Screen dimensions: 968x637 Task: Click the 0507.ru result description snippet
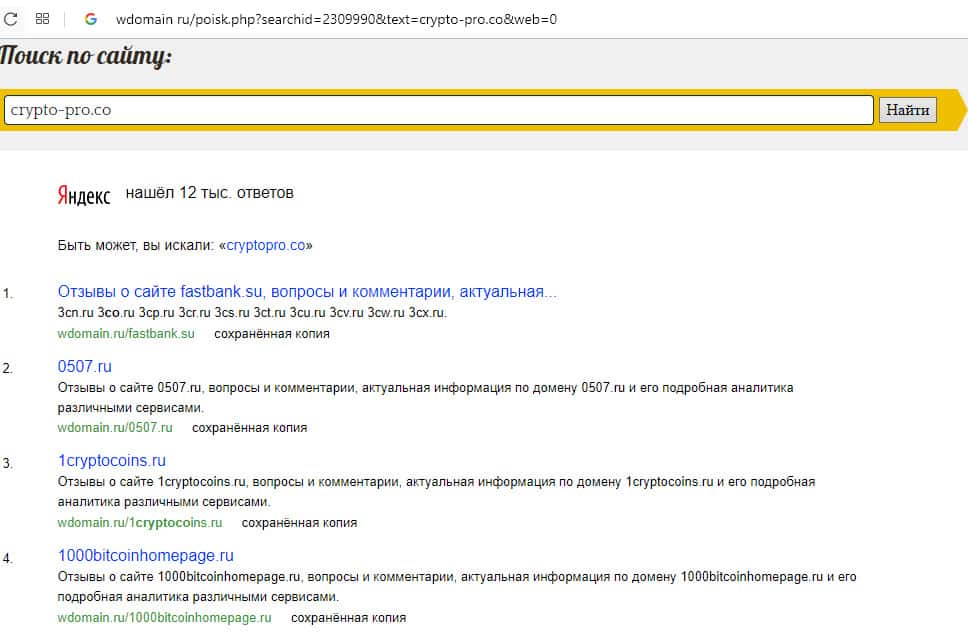click(425, 398)
